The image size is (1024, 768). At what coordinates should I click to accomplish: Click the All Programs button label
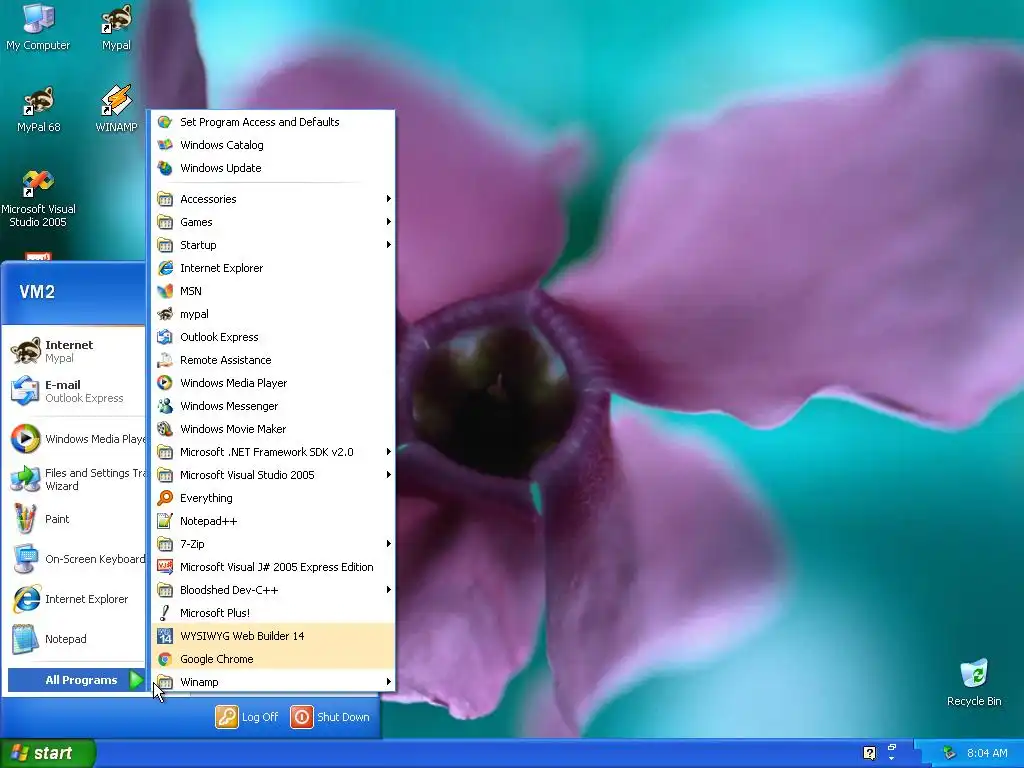(x=81, y=680)
